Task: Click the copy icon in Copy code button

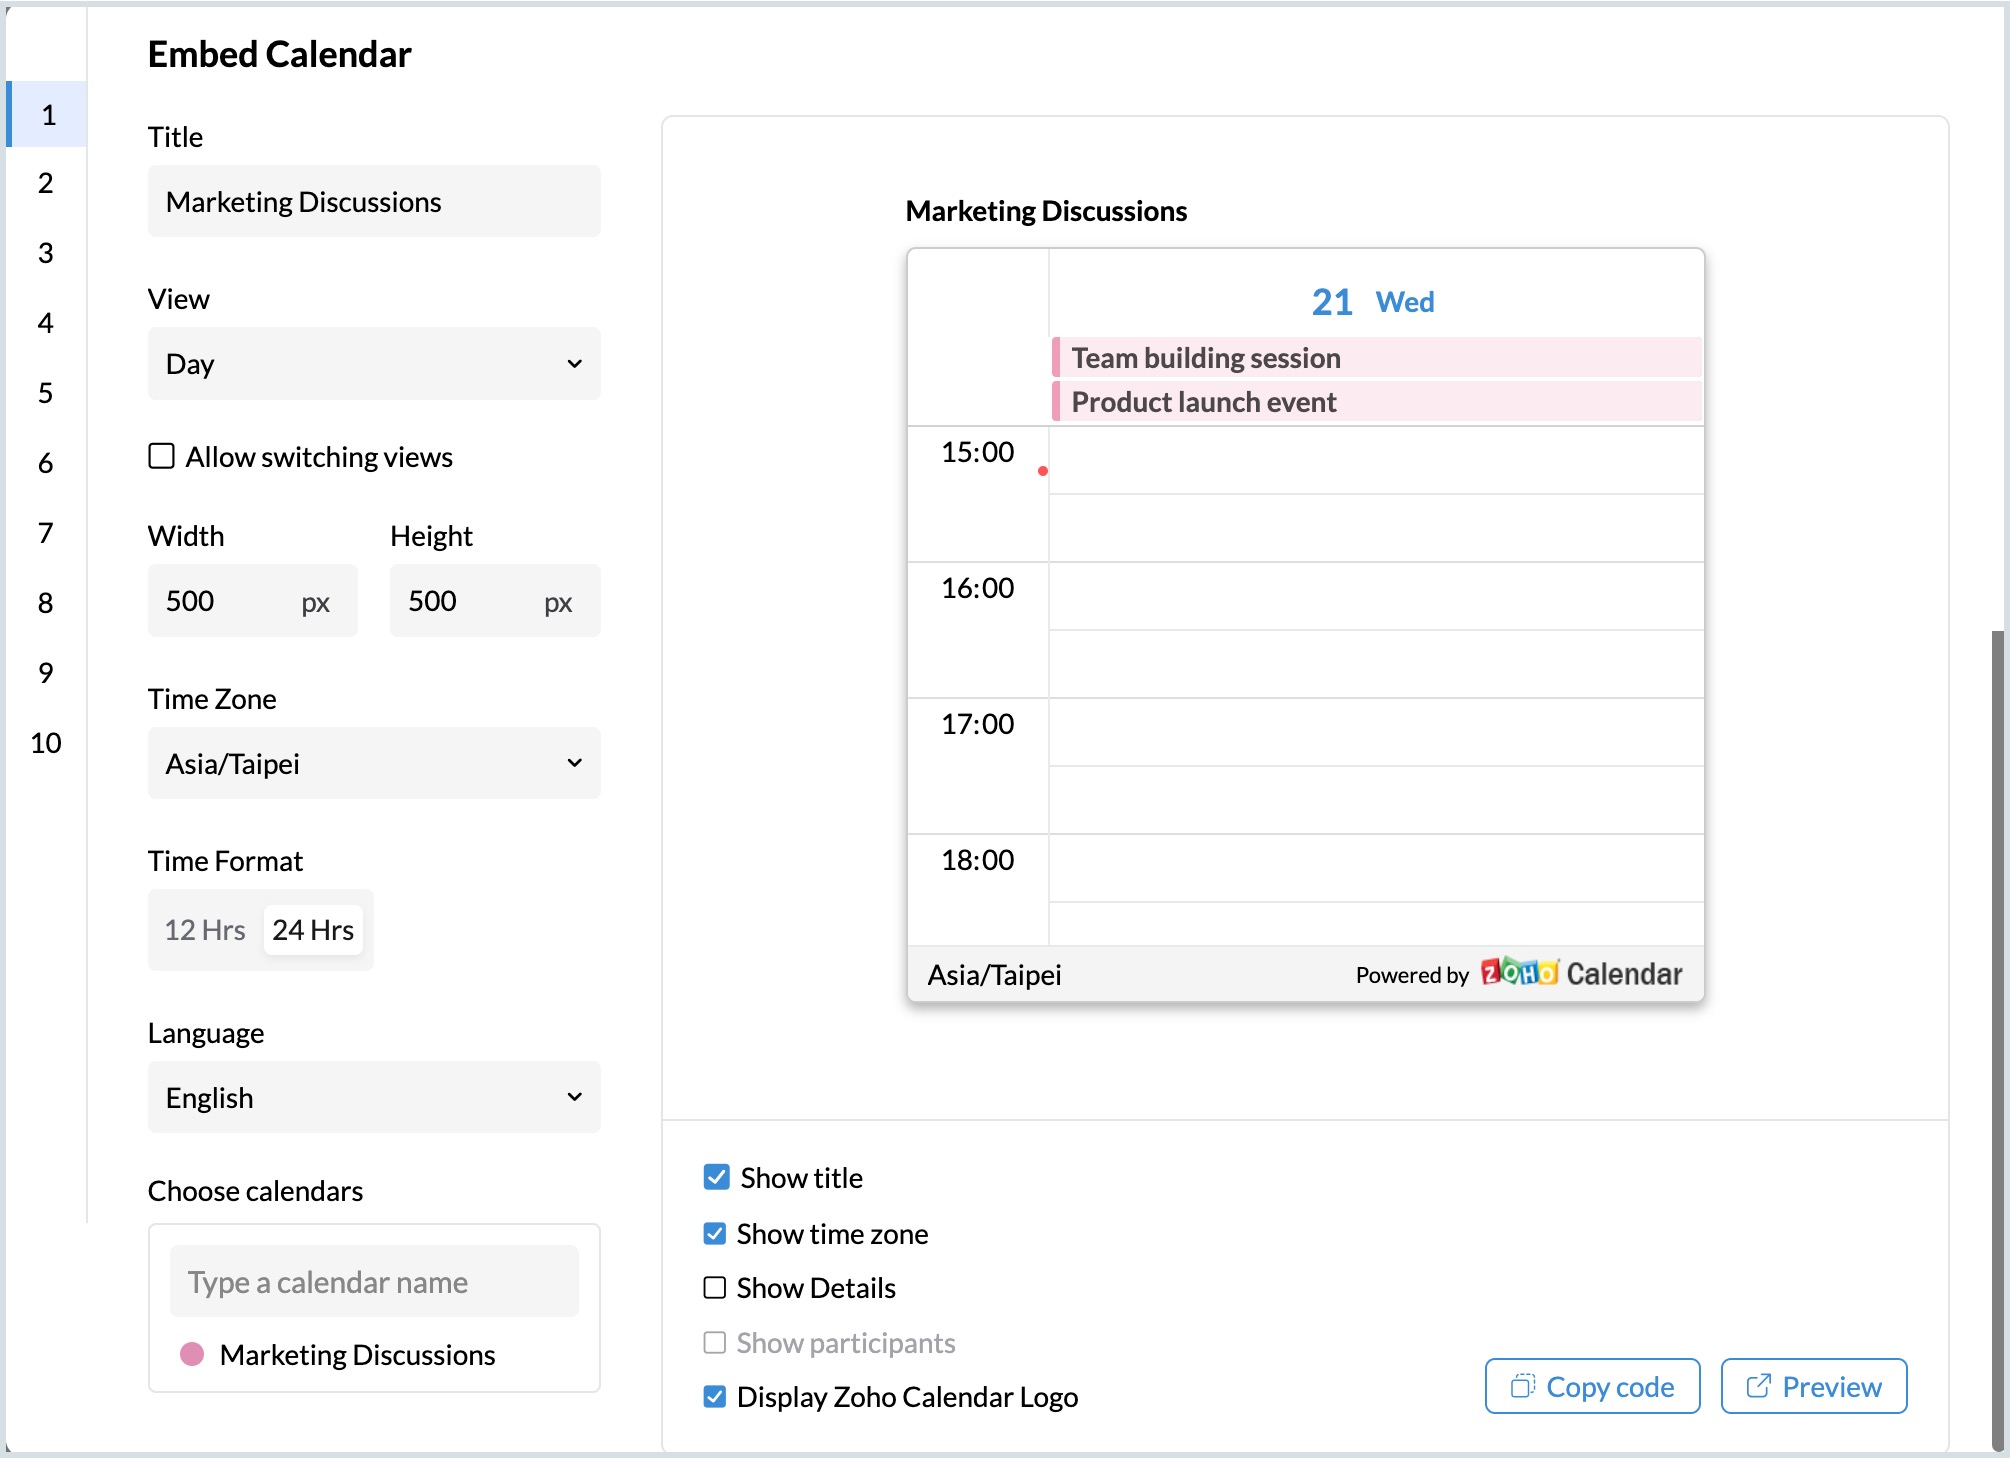Action: tap(1522, 1386)
